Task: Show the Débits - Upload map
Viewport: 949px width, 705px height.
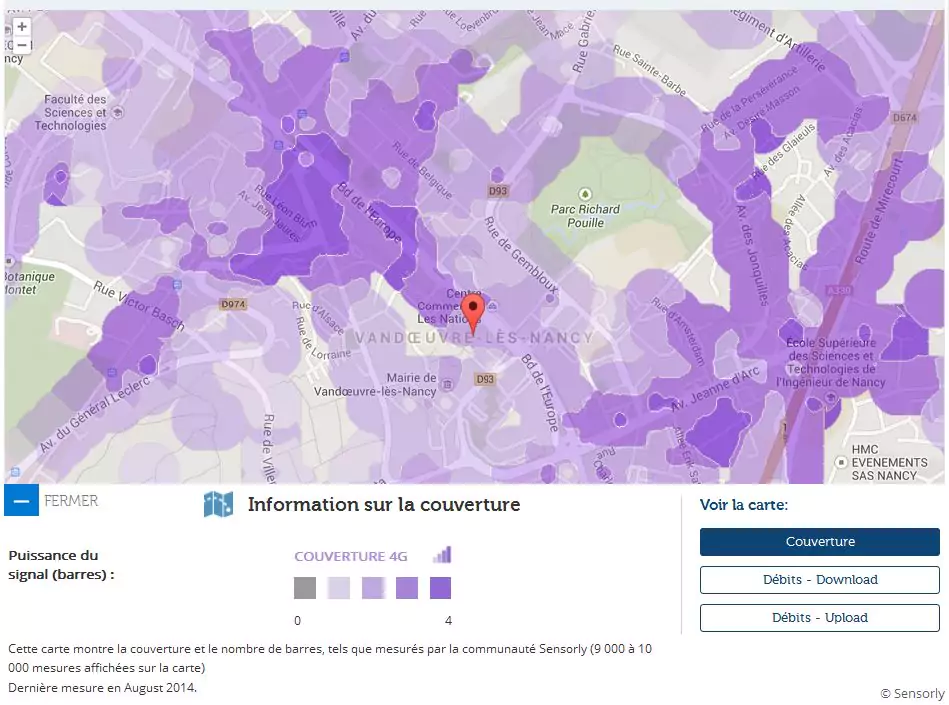Action: [x=819, y=618]
